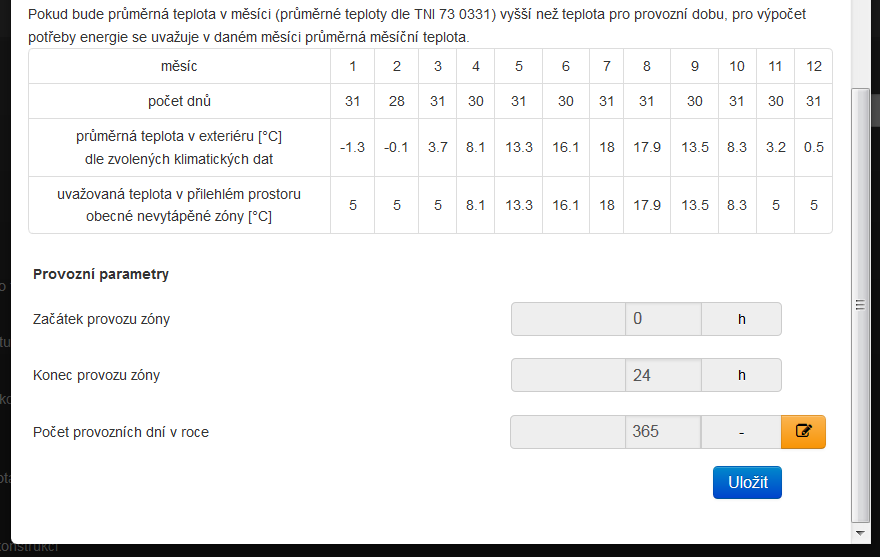Viewport: 880px width, 557px height.
Task: Click July exterior temperature cell 18
Action: [607, 148]
